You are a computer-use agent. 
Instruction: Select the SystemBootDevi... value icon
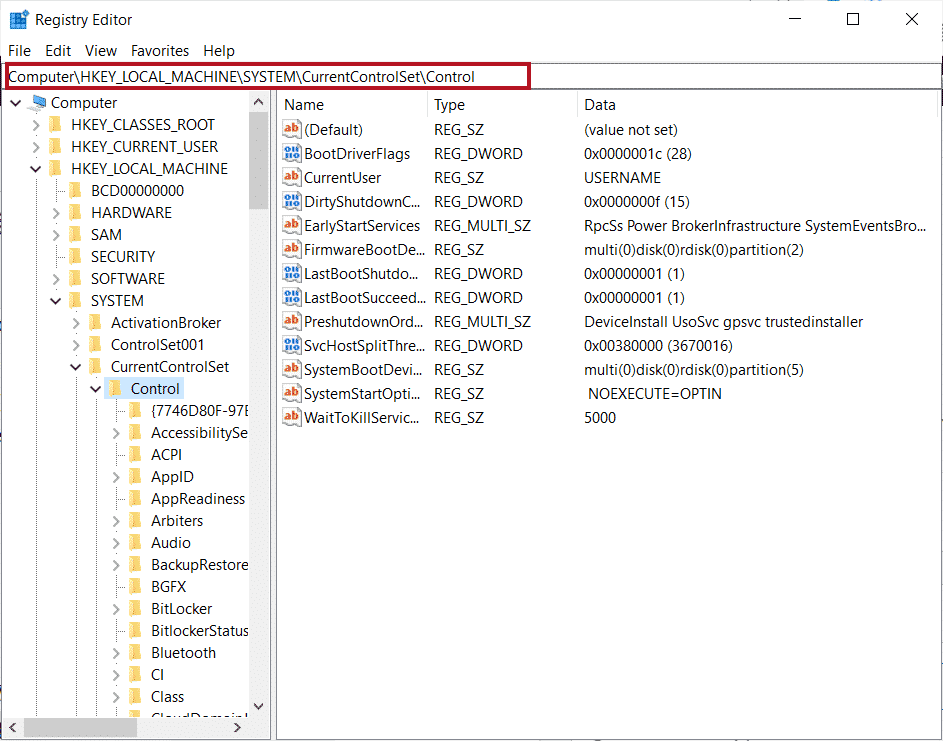(292, 369)
